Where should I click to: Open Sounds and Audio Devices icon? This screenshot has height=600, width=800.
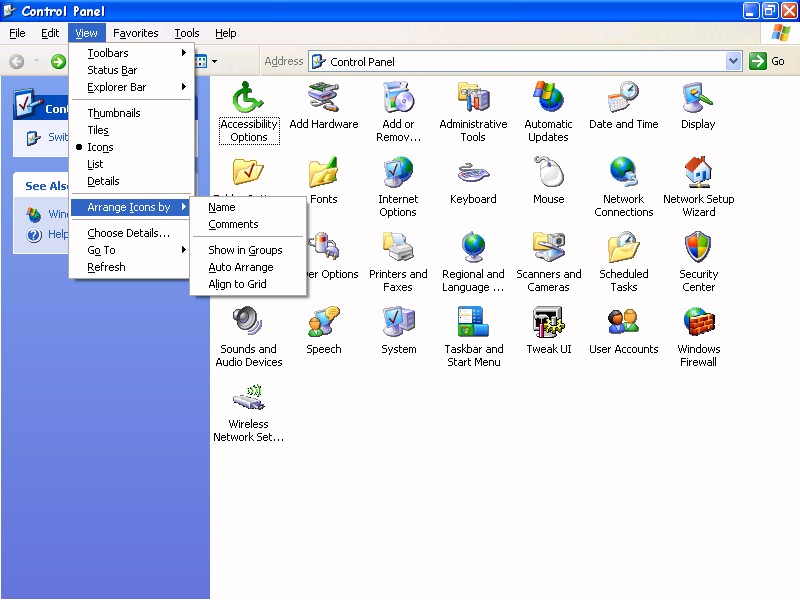[248, 337]
